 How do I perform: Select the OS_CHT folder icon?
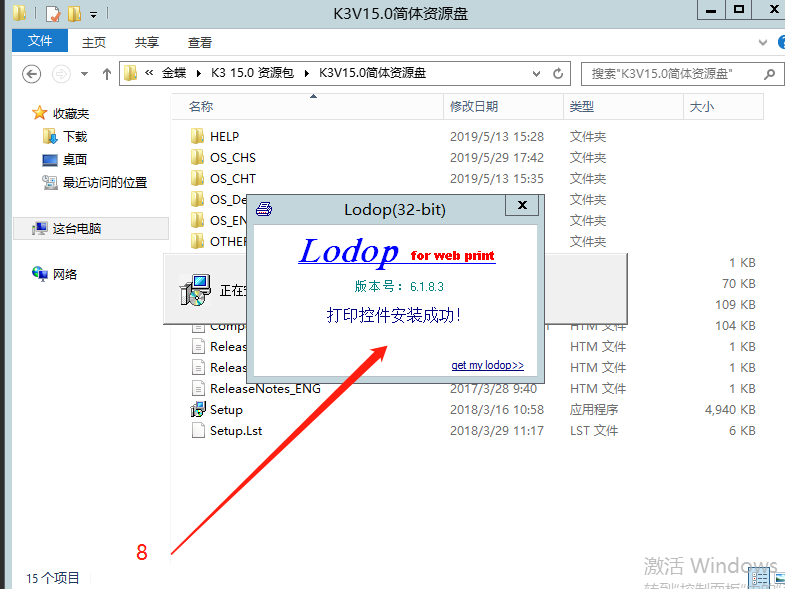pos(198,178)
